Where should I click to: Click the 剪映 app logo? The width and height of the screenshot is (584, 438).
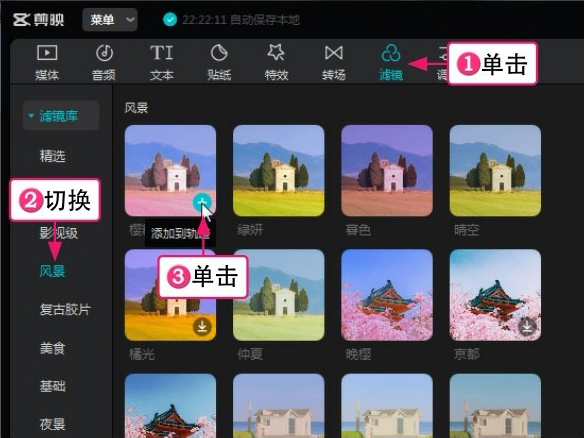click(x=39, y=20)
